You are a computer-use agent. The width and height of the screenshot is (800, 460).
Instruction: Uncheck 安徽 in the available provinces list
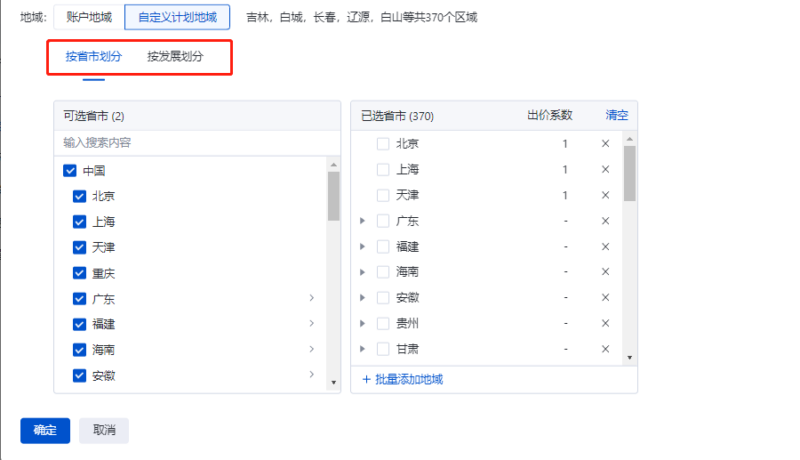(80, 376)
